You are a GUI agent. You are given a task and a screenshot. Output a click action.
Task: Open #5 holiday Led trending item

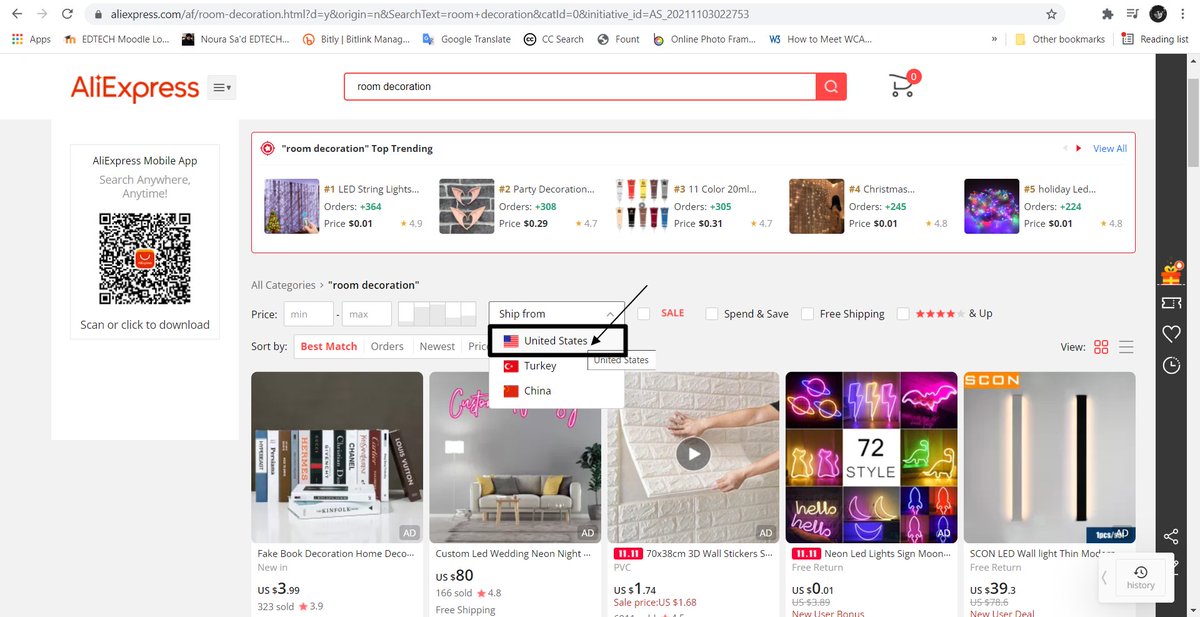click(1043, 206)
